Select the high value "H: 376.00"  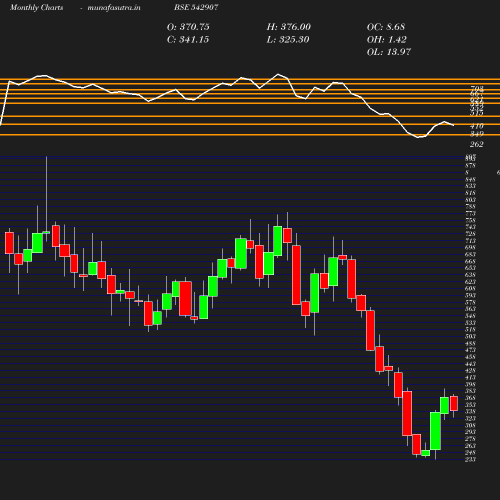(289, 27)
